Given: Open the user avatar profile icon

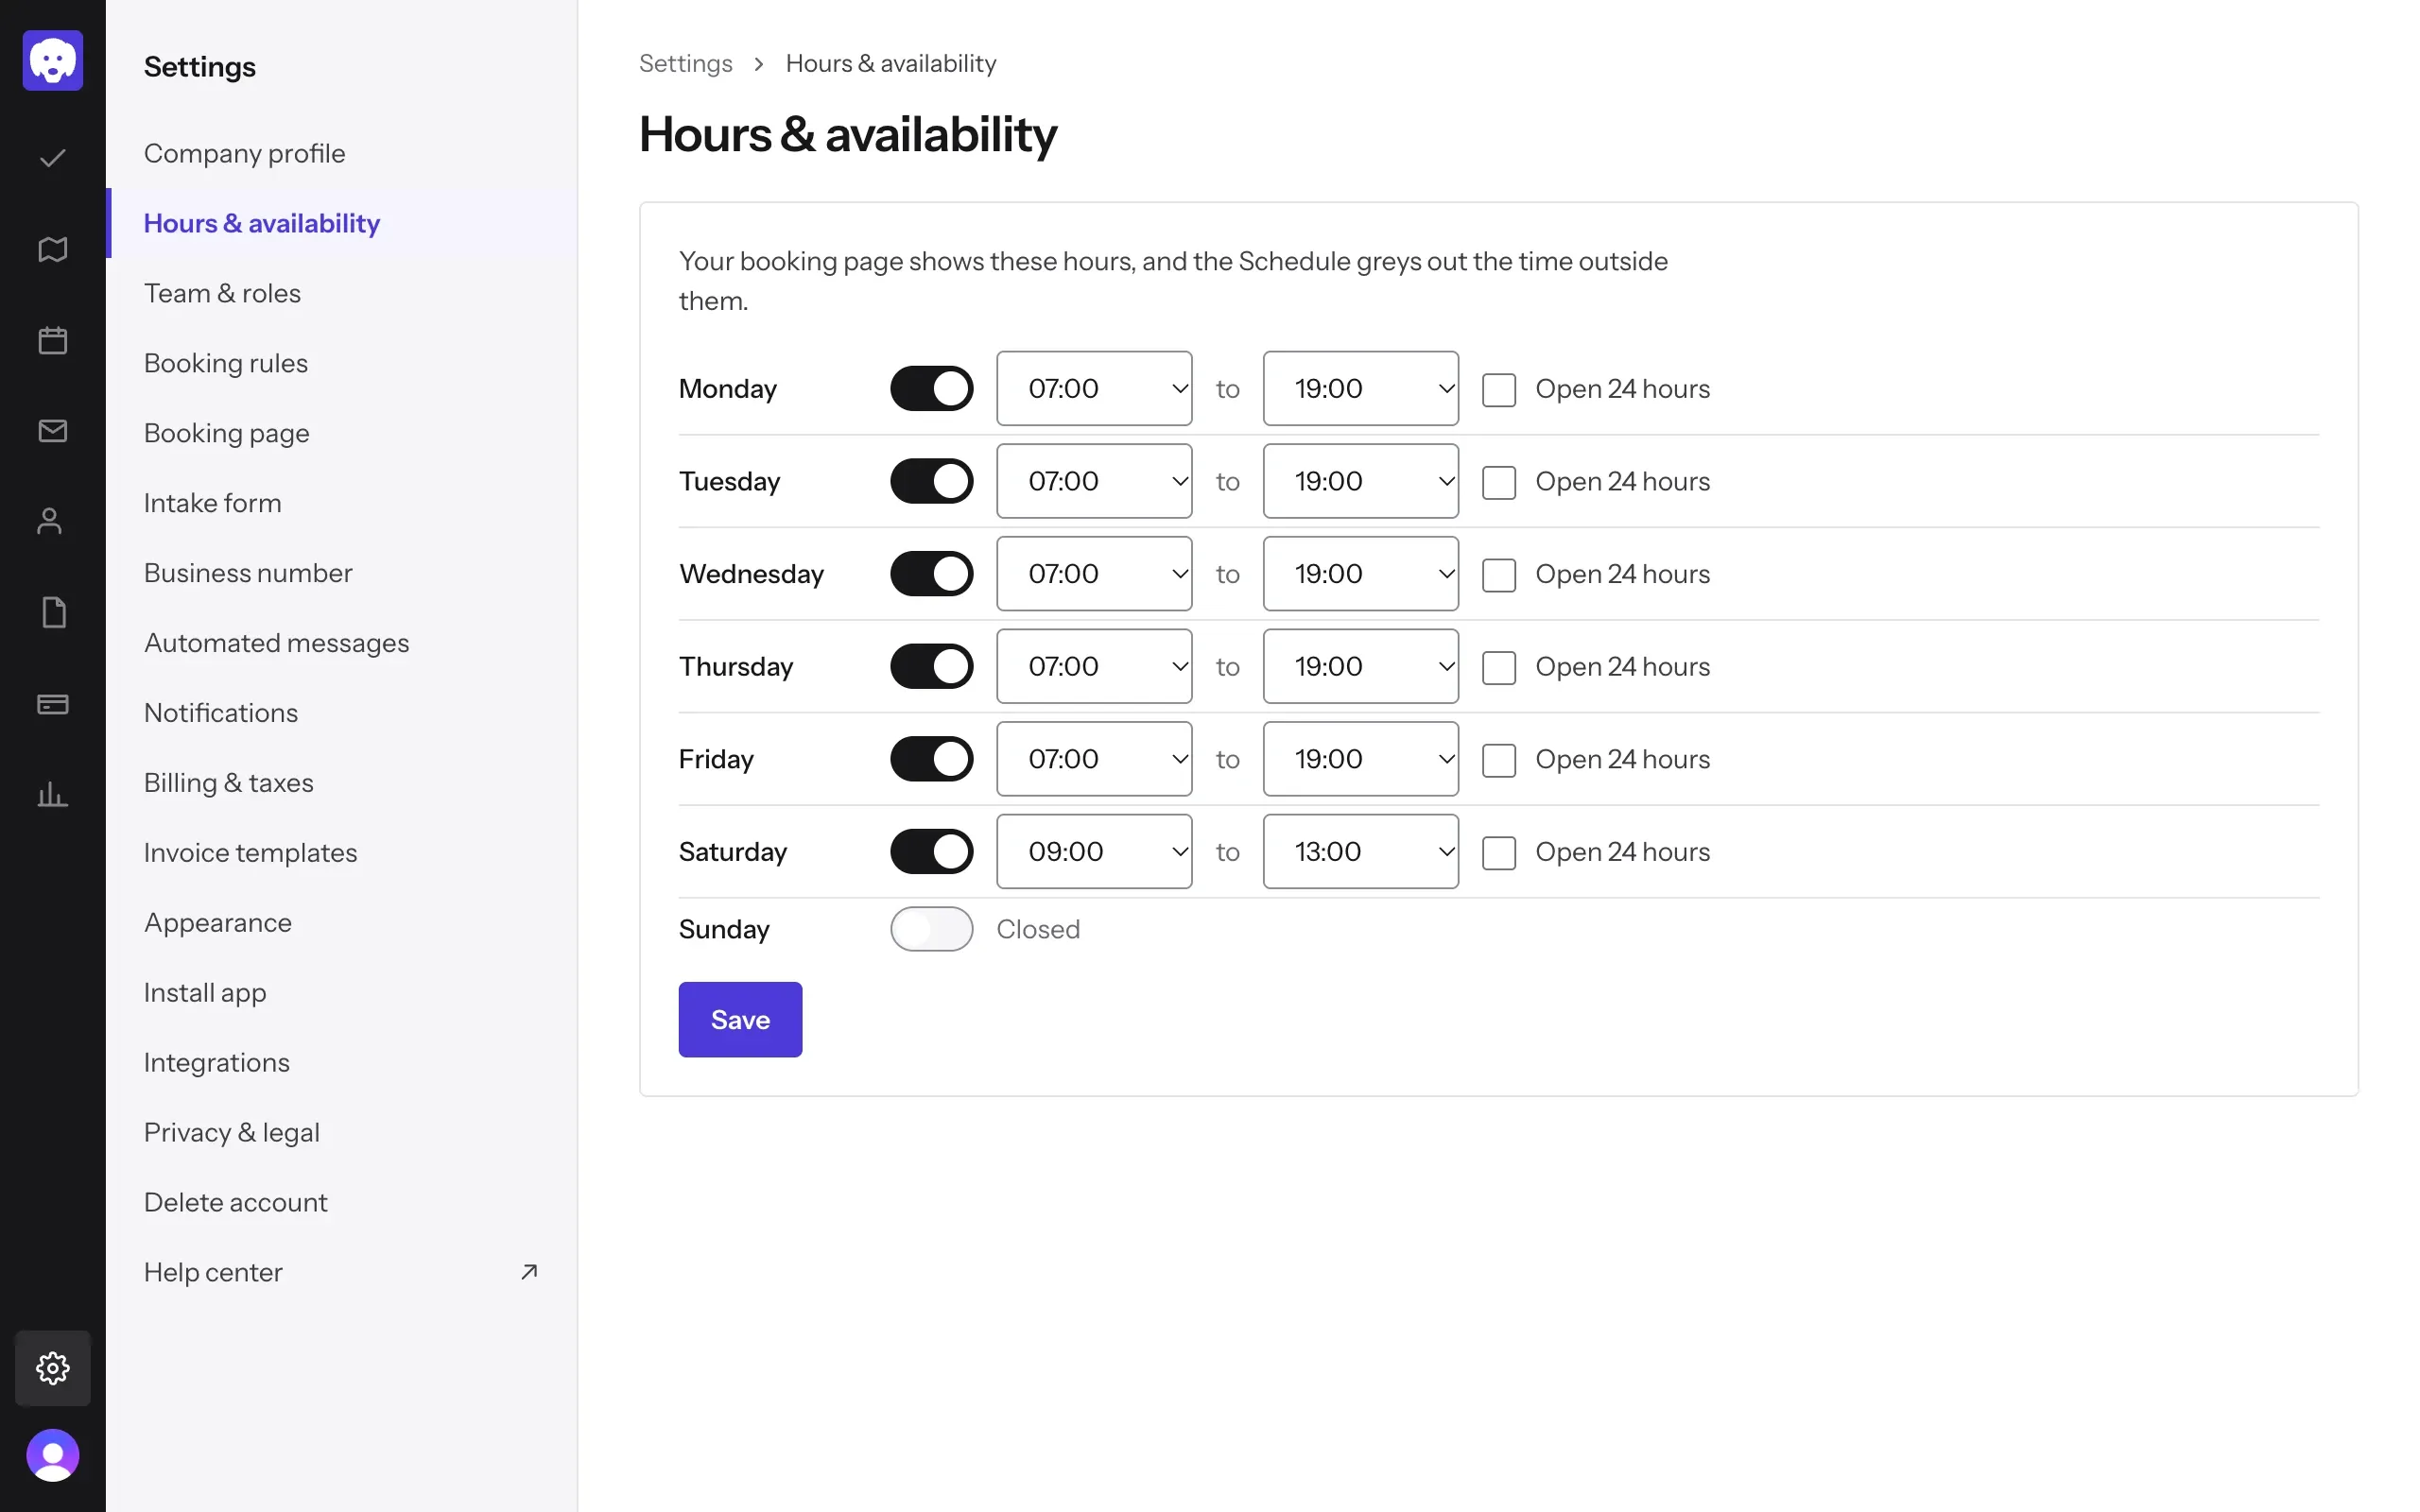Looking at the screenshot, I should (53, 1455).
